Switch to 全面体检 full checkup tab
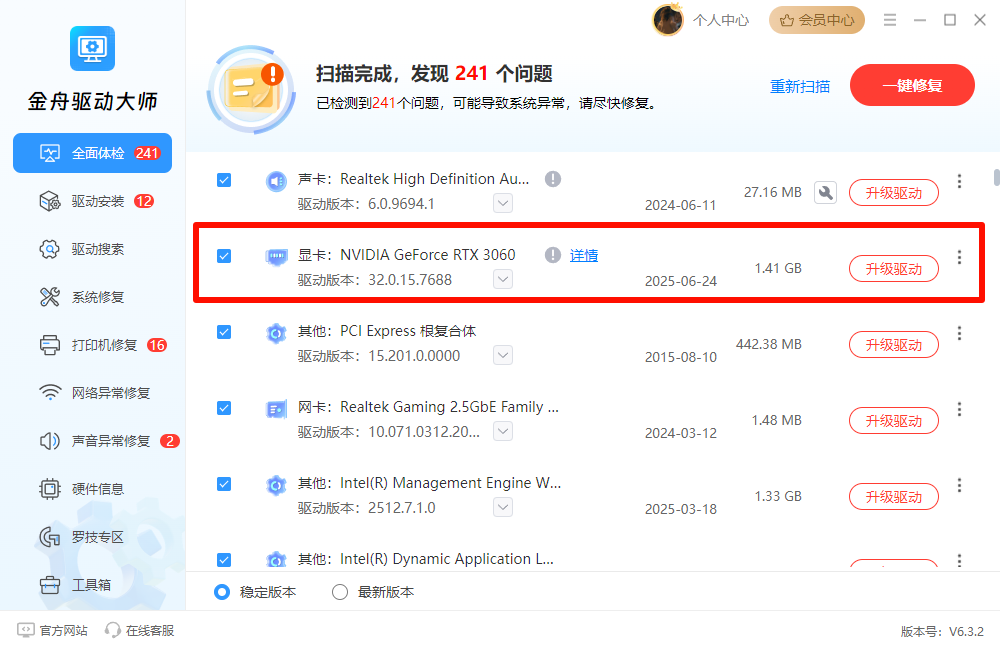Screen dimensions: 1000x650 point(92,153)
